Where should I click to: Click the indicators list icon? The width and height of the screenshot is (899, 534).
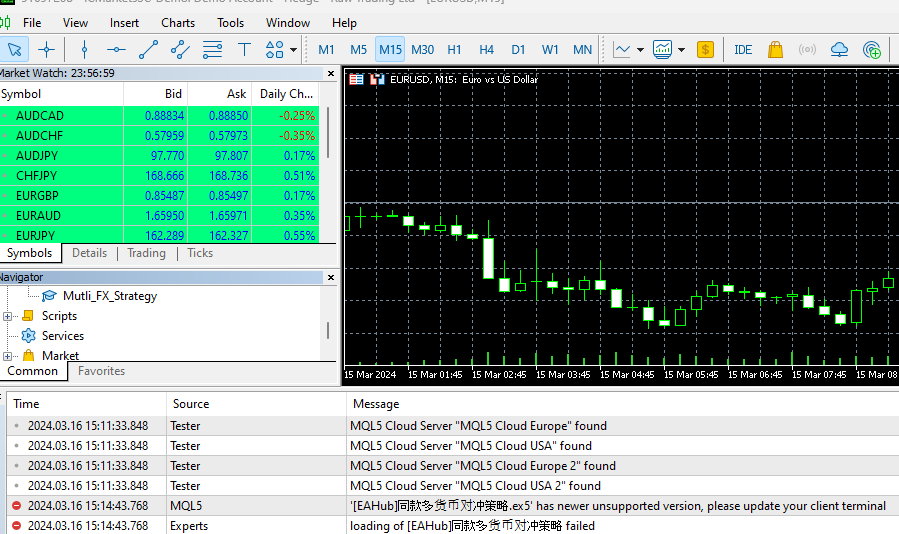pyautogui.click(x=663, y=50)
